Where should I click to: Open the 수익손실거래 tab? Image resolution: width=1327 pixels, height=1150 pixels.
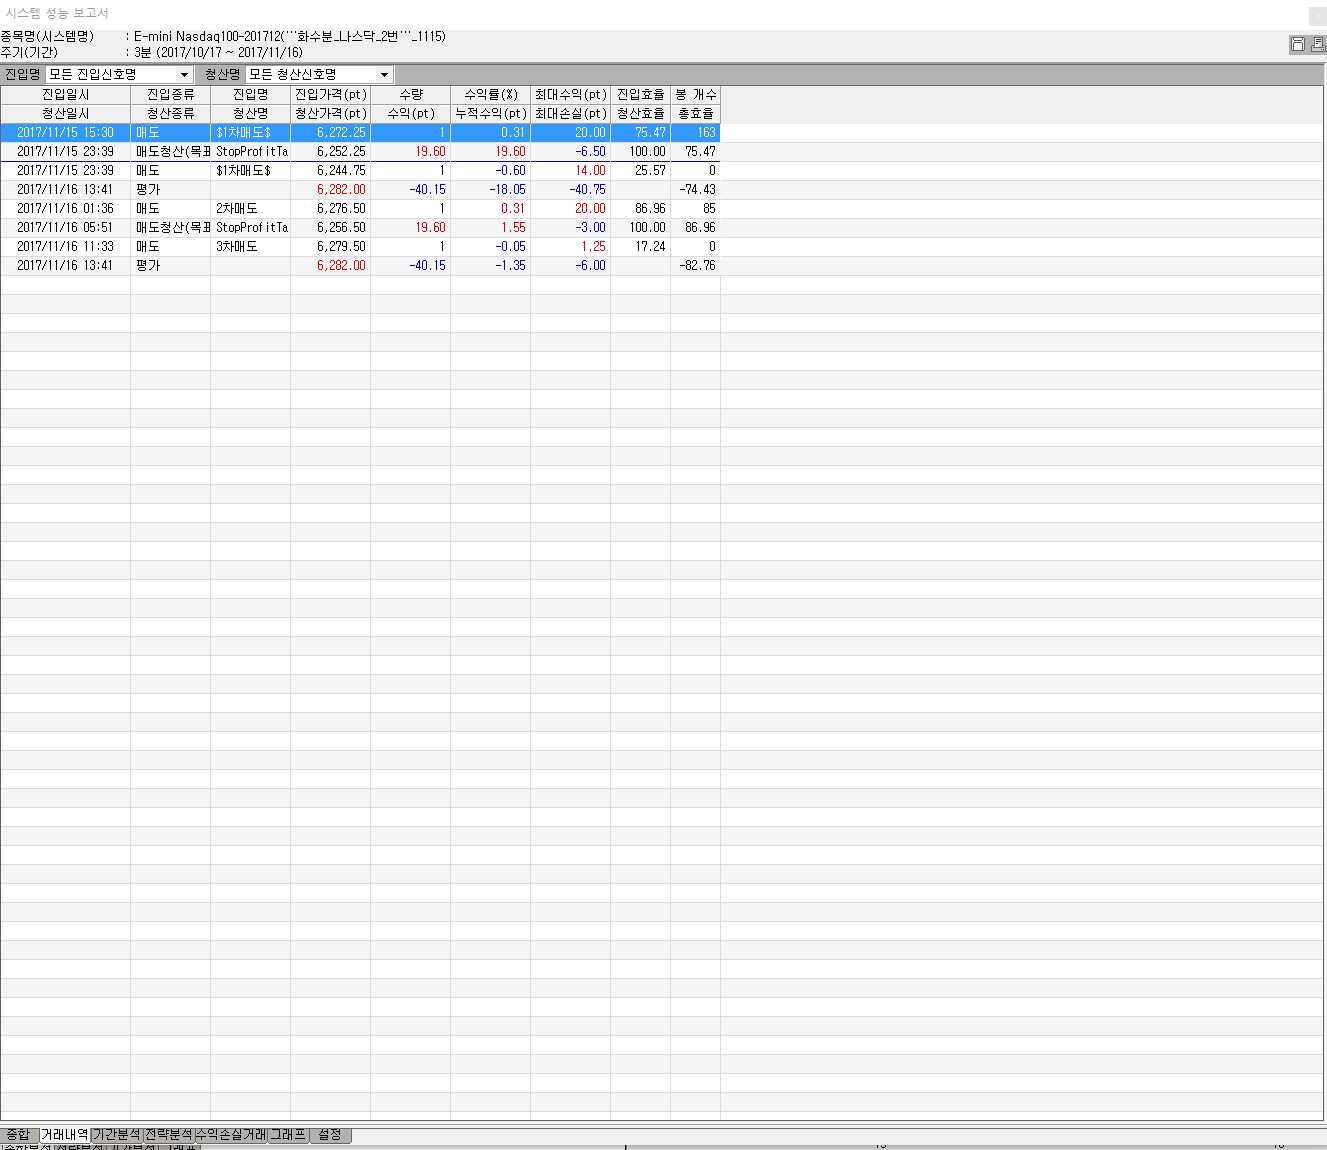point(231,1135)
